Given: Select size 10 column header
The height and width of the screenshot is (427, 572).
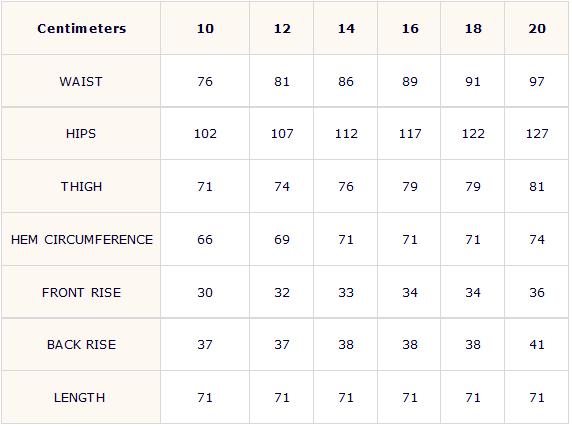Looking at the screenshot, I should coord(205,29).
